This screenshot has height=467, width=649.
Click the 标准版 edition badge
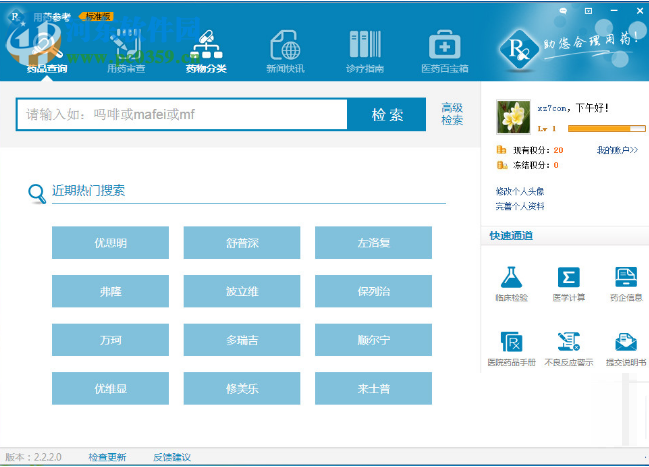pos(97,17)
